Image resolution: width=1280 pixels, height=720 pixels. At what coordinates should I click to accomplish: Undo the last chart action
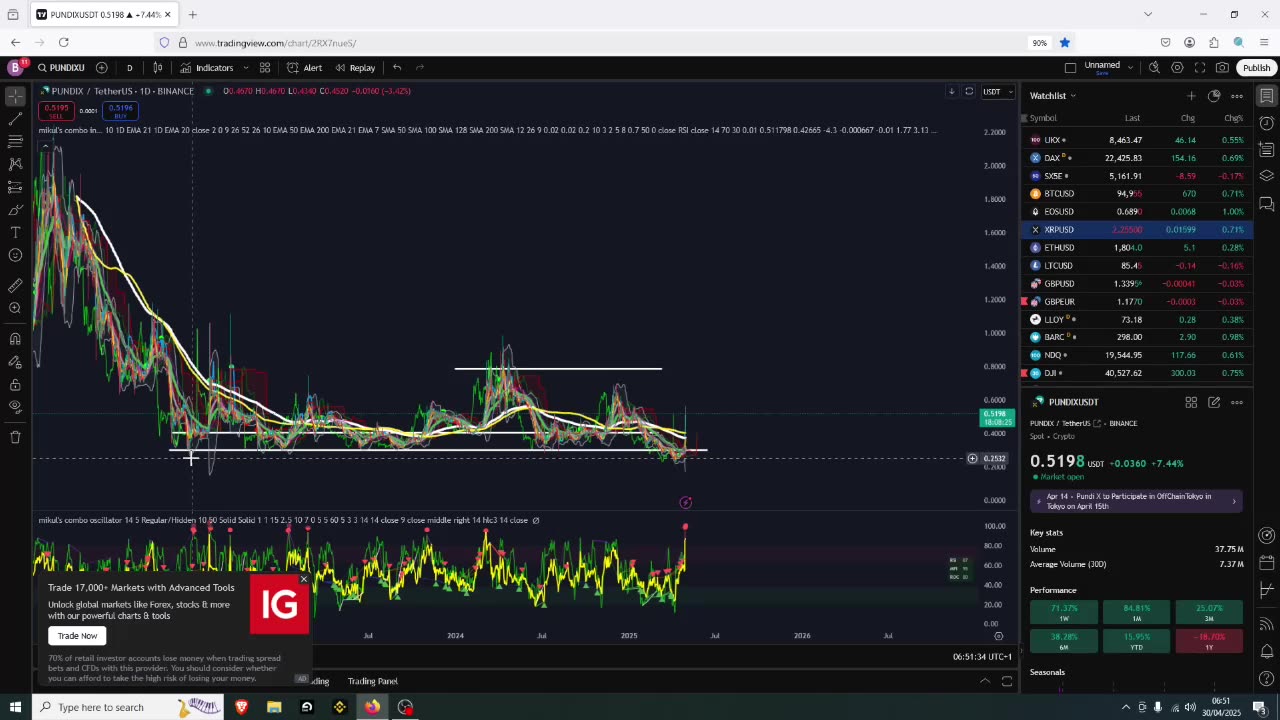(x=397, y=68)
